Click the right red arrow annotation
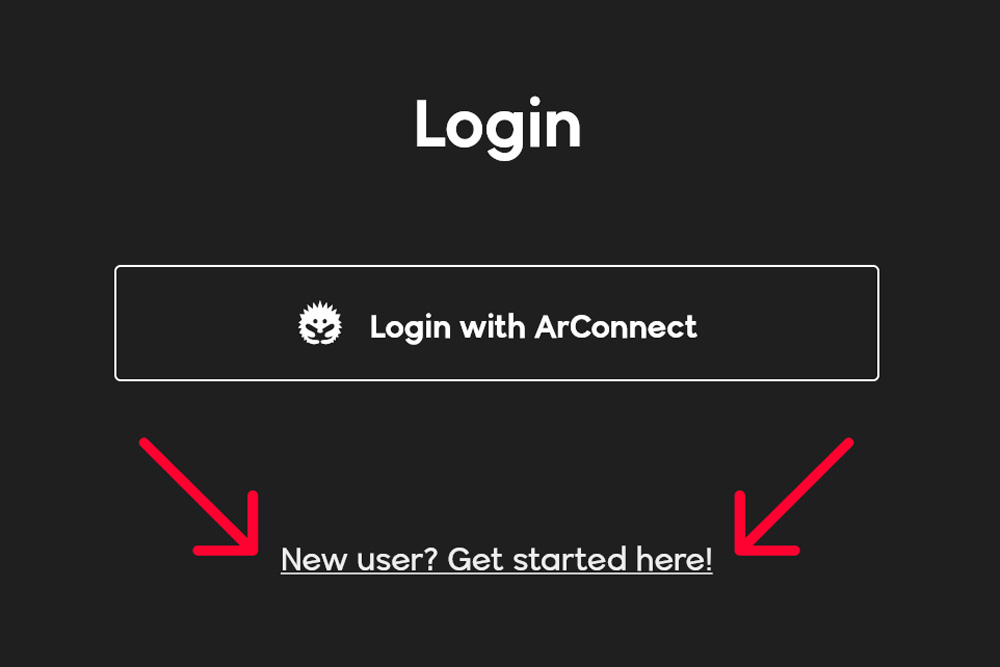 pos(794,497)
